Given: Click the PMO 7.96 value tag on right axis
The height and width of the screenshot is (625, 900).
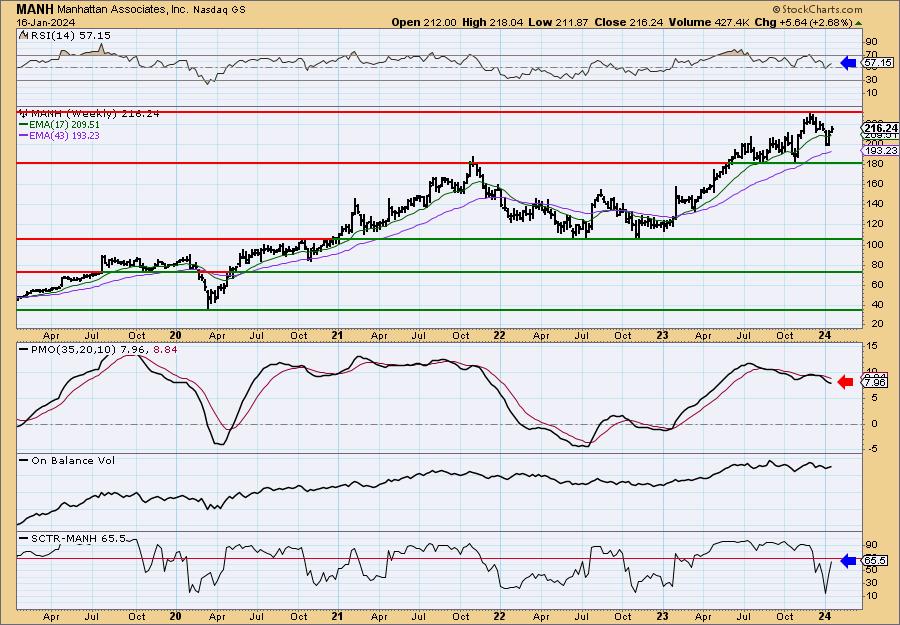Looking at the screenshot, I should point(876,382).
